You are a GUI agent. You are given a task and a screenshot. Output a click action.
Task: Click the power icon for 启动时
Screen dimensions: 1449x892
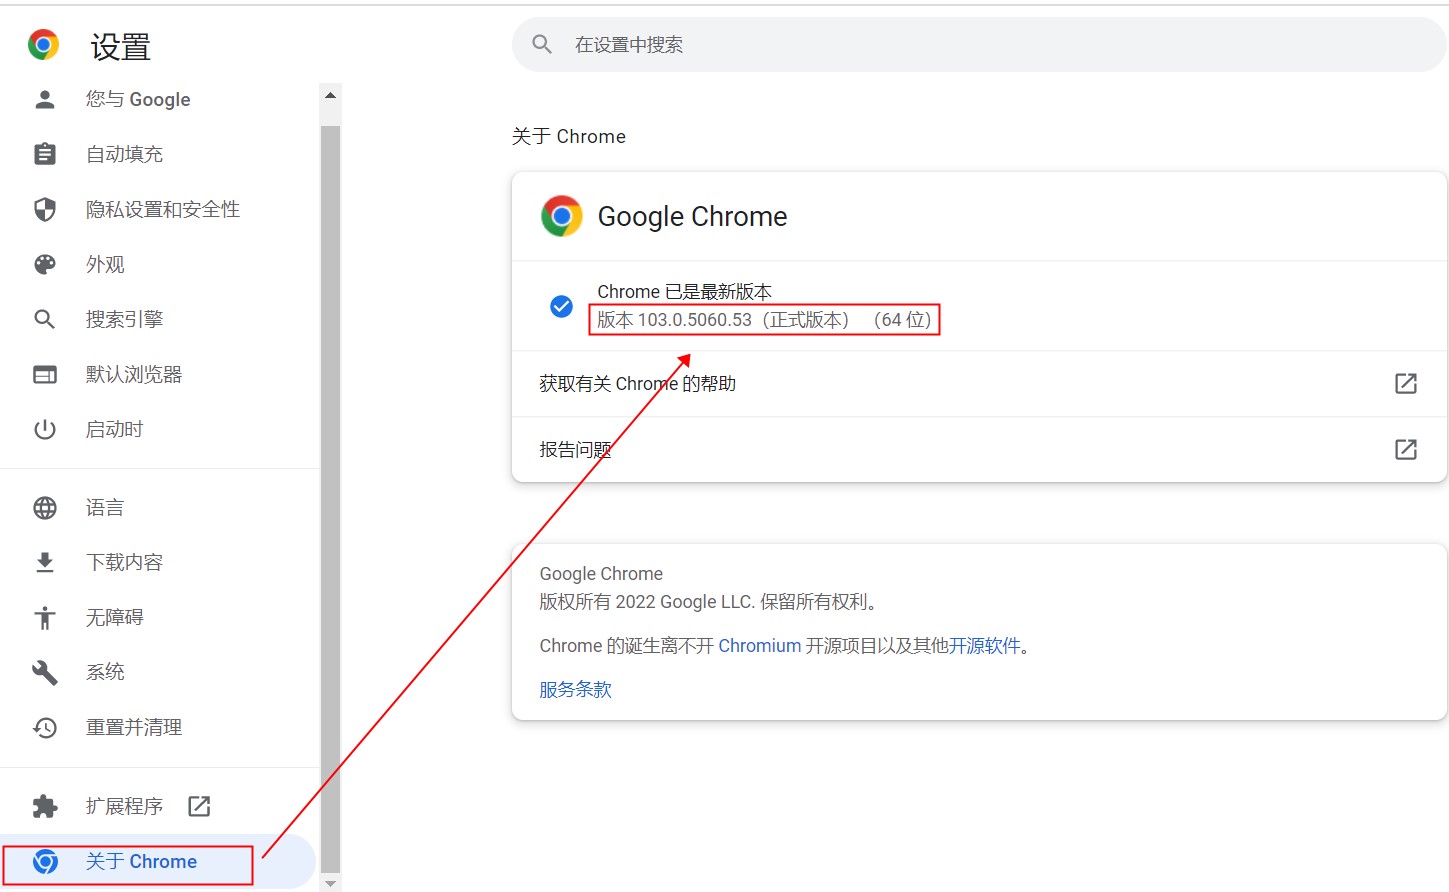point(45,429)
